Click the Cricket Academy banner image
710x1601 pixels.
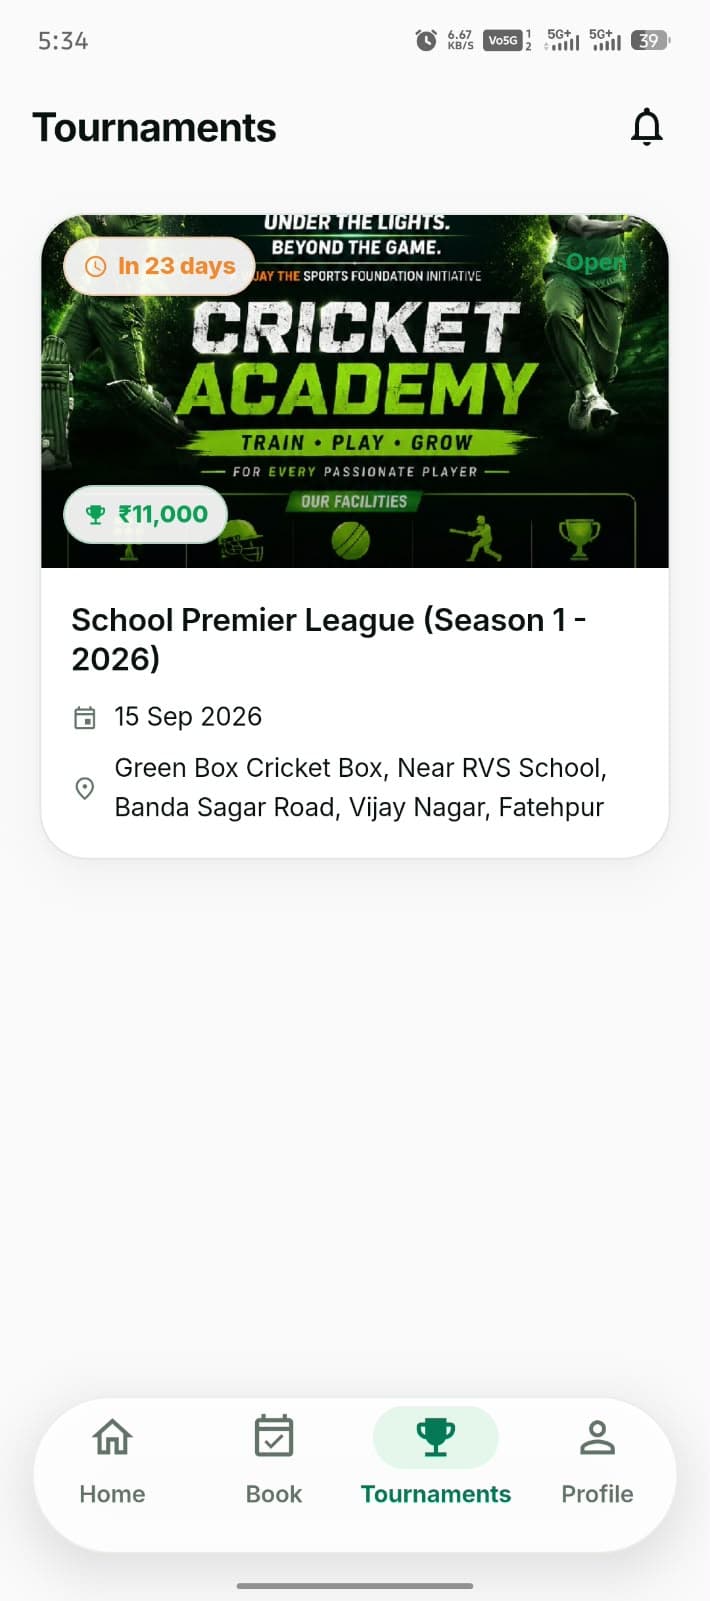point(355,391)
